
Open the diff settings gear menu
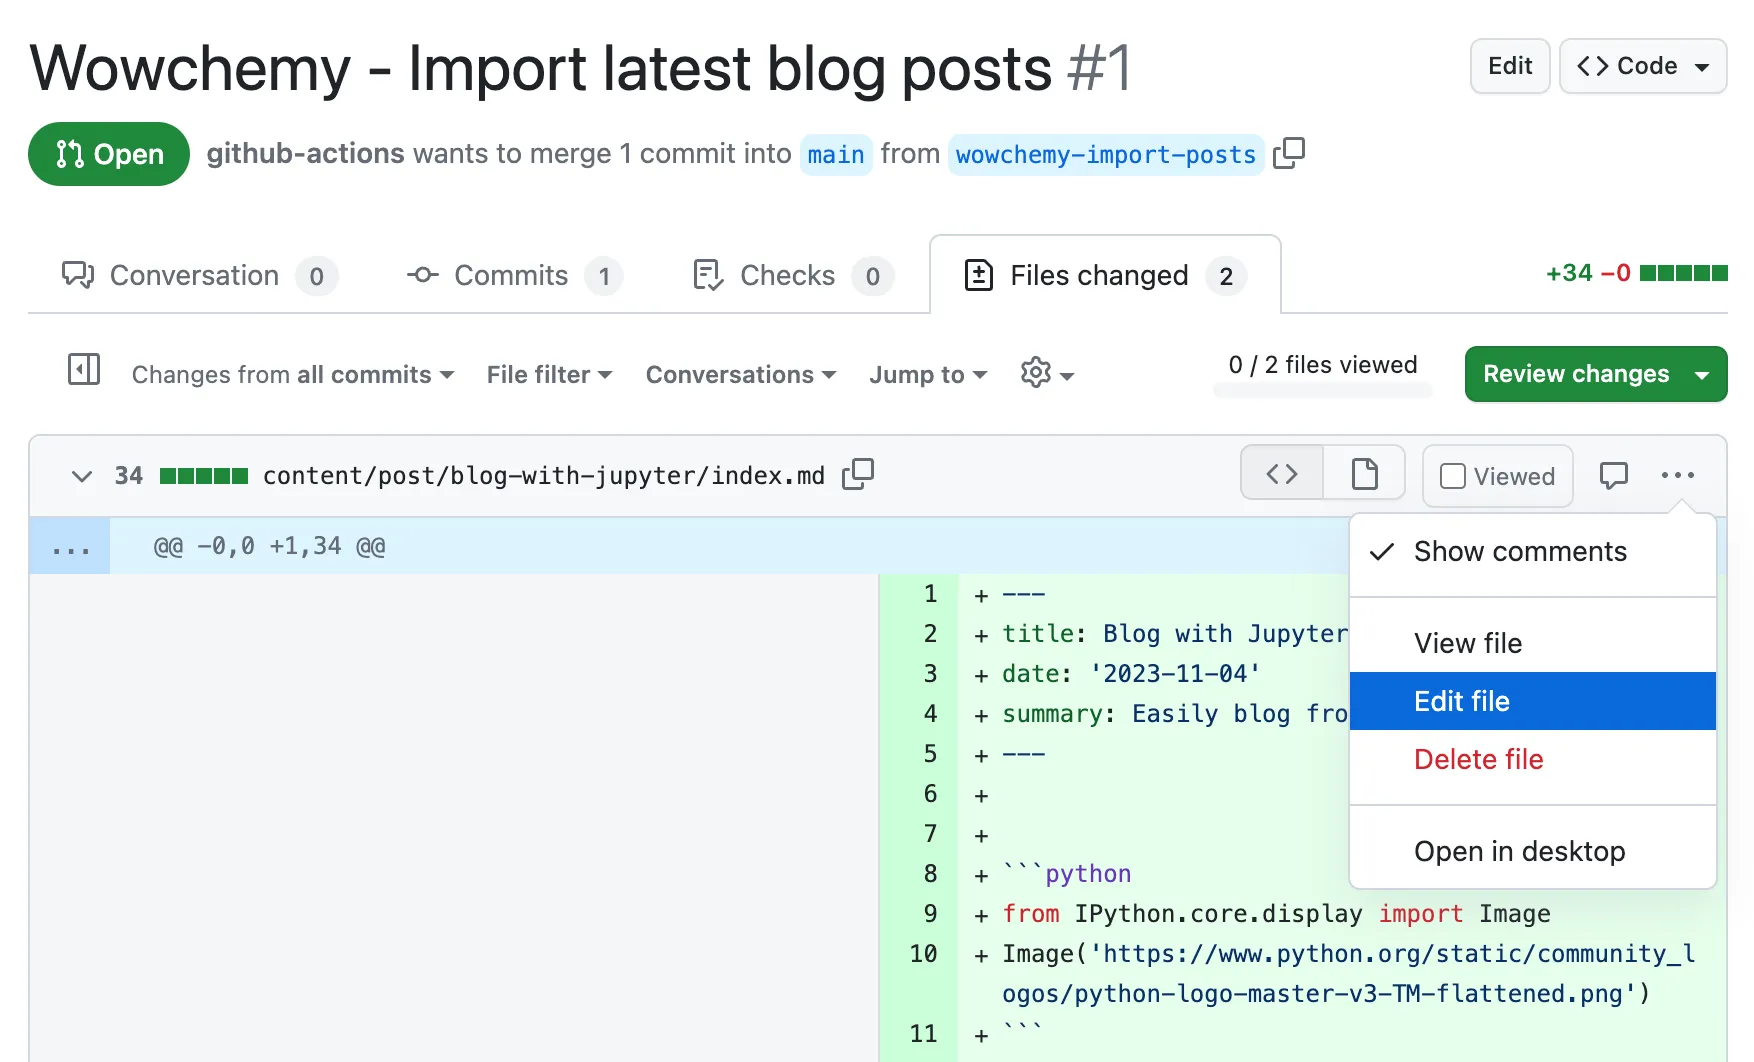[1046, 374]
